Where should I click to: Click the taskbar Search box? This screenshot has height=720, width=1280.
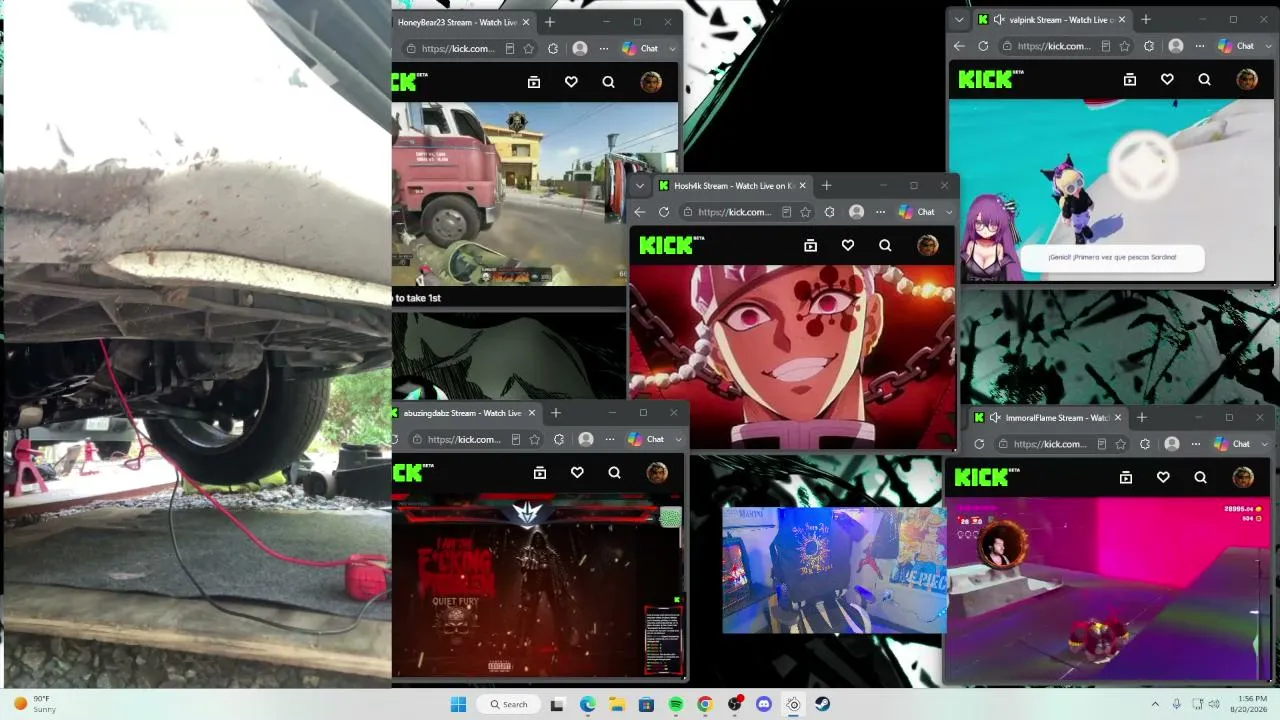point(509,704)
